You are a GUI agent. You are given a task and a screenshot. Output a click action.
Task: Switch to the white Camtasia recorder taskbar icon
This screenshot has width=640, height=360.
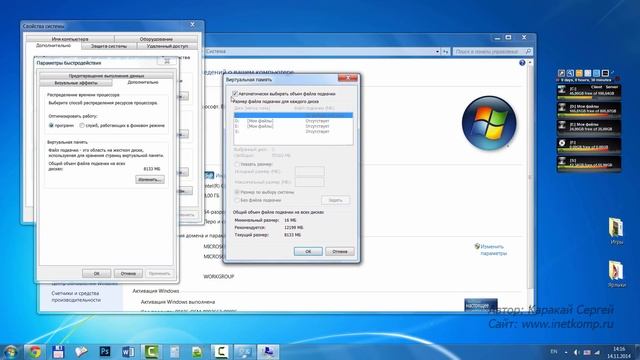[x=221, y=351]
